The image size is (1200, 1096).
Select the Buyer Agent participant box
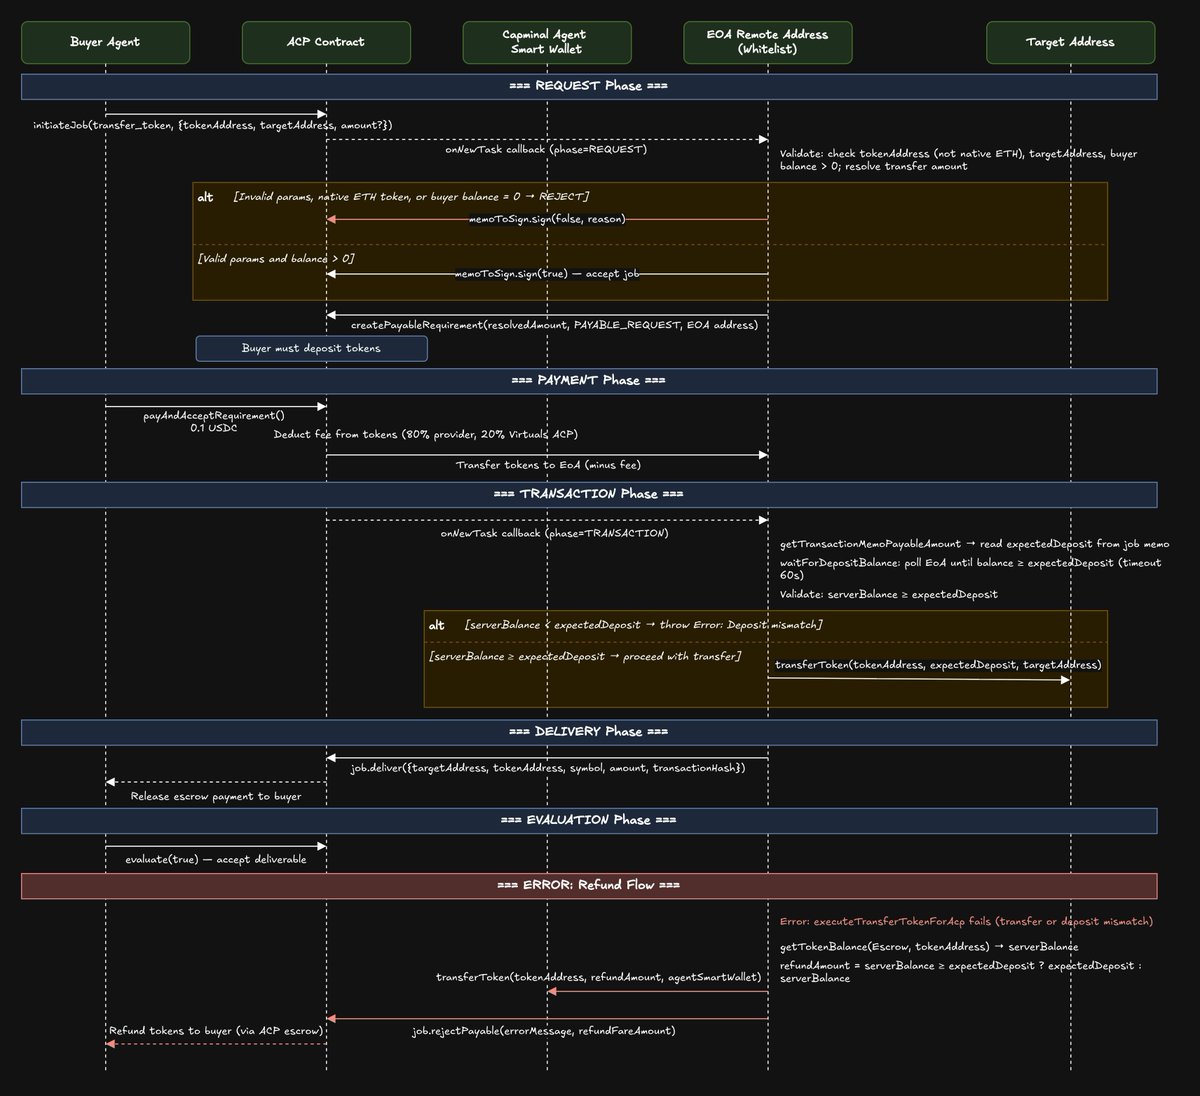[x=105, y=42]
